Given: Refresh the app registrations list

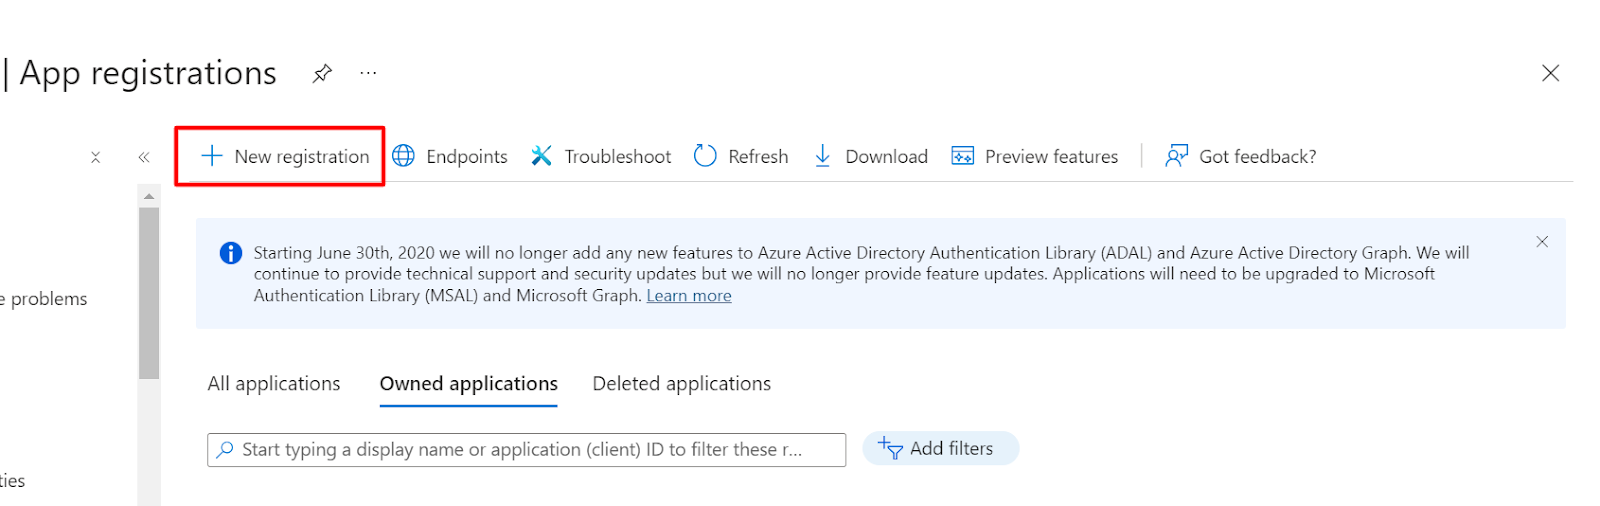Looking at the screenshot, I should pos(741,156).
